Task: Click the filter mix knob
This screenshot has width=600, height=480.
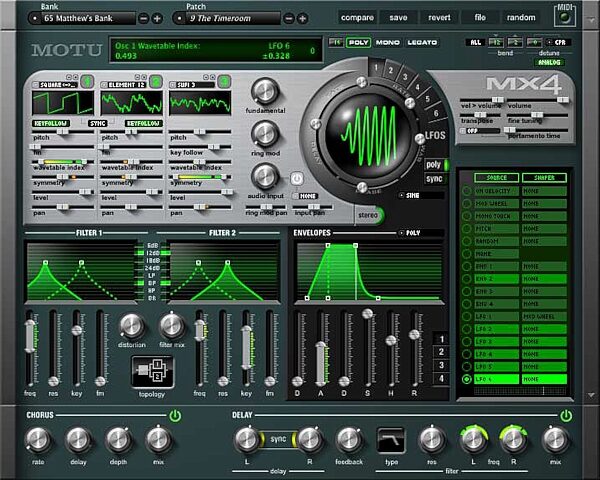Action: tap(172, 326)
